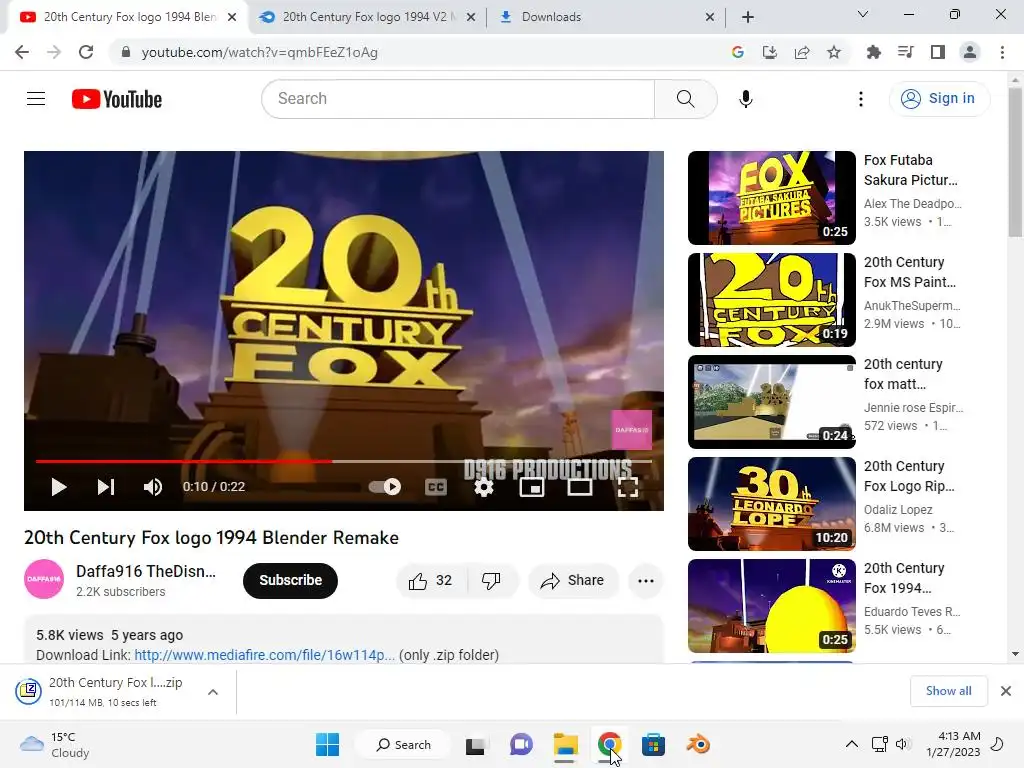The image size is (1024, 768).
Task: Subscribe to Daffa916 channel
Action: pyautogui.click(x=291, y=581)
